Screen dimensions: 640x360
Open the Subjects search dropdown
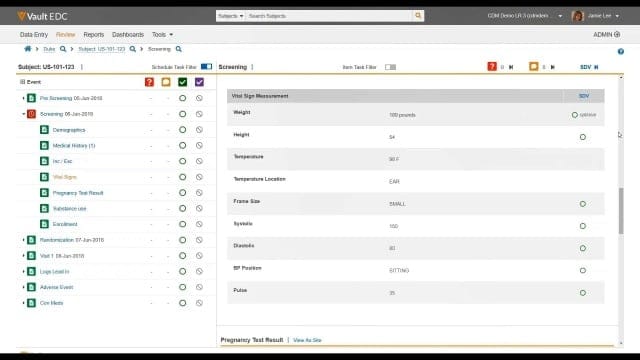[231, 16]
